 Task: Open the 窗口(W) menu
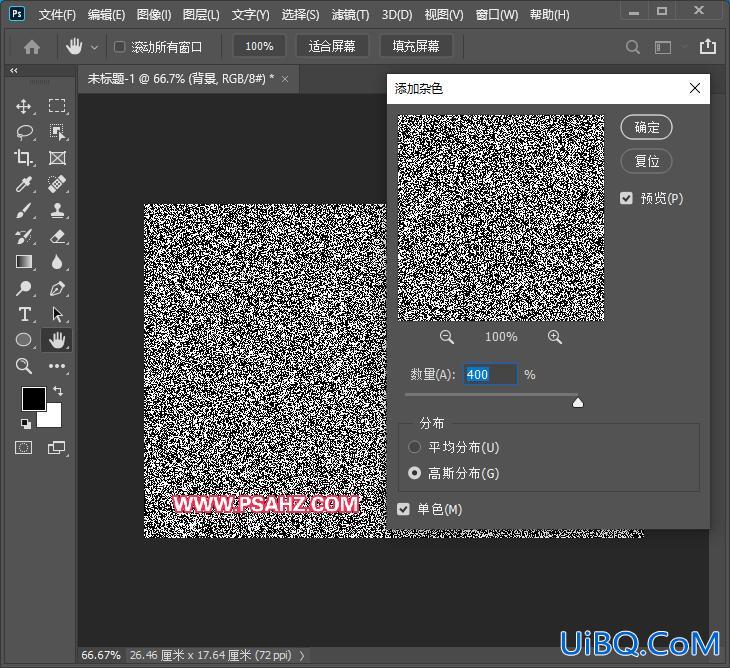pyautogui.click(x=497, y=15)
